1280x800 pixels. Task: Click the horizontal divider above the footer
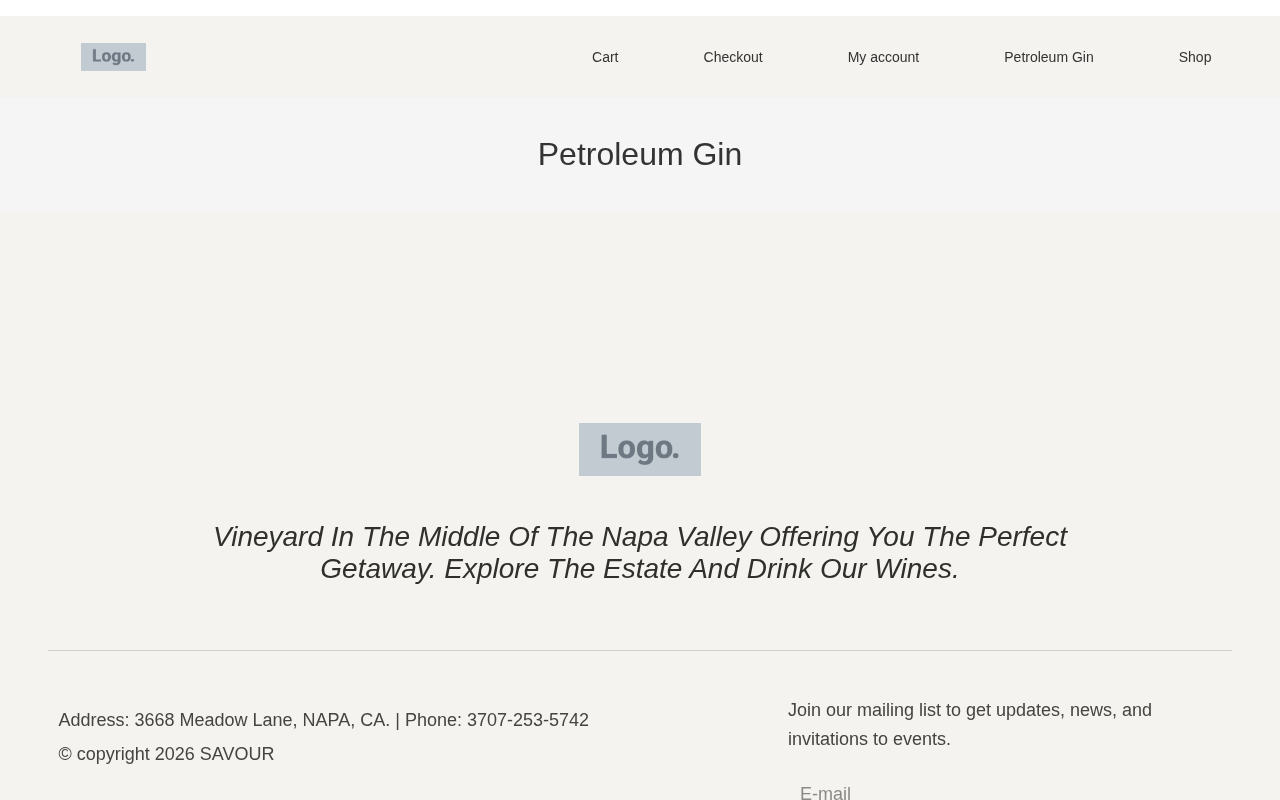639,651
